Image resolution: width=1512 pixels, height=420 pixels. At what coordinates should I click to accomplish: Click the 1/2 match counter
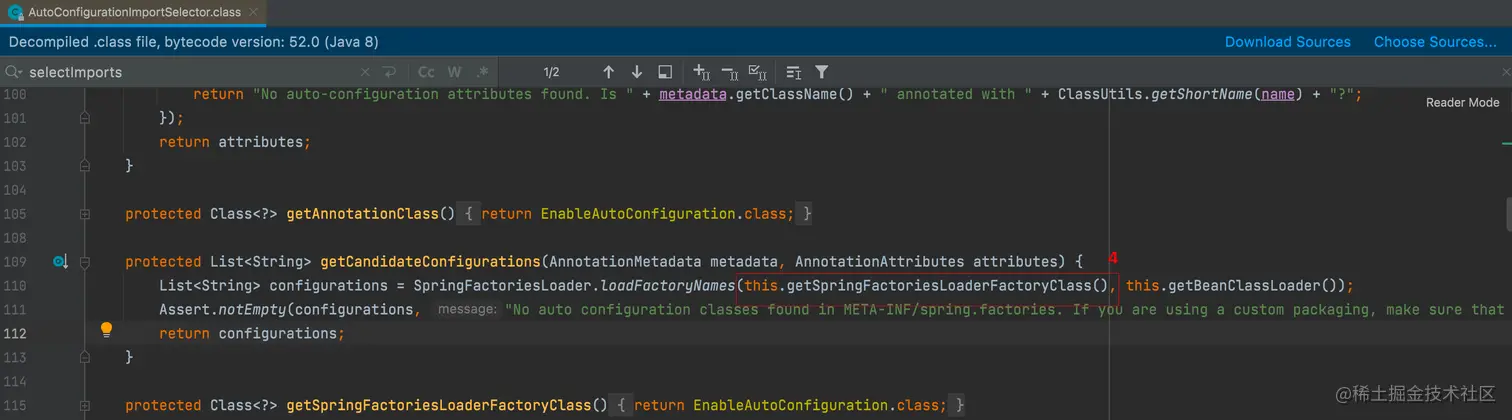pos(551,72)
